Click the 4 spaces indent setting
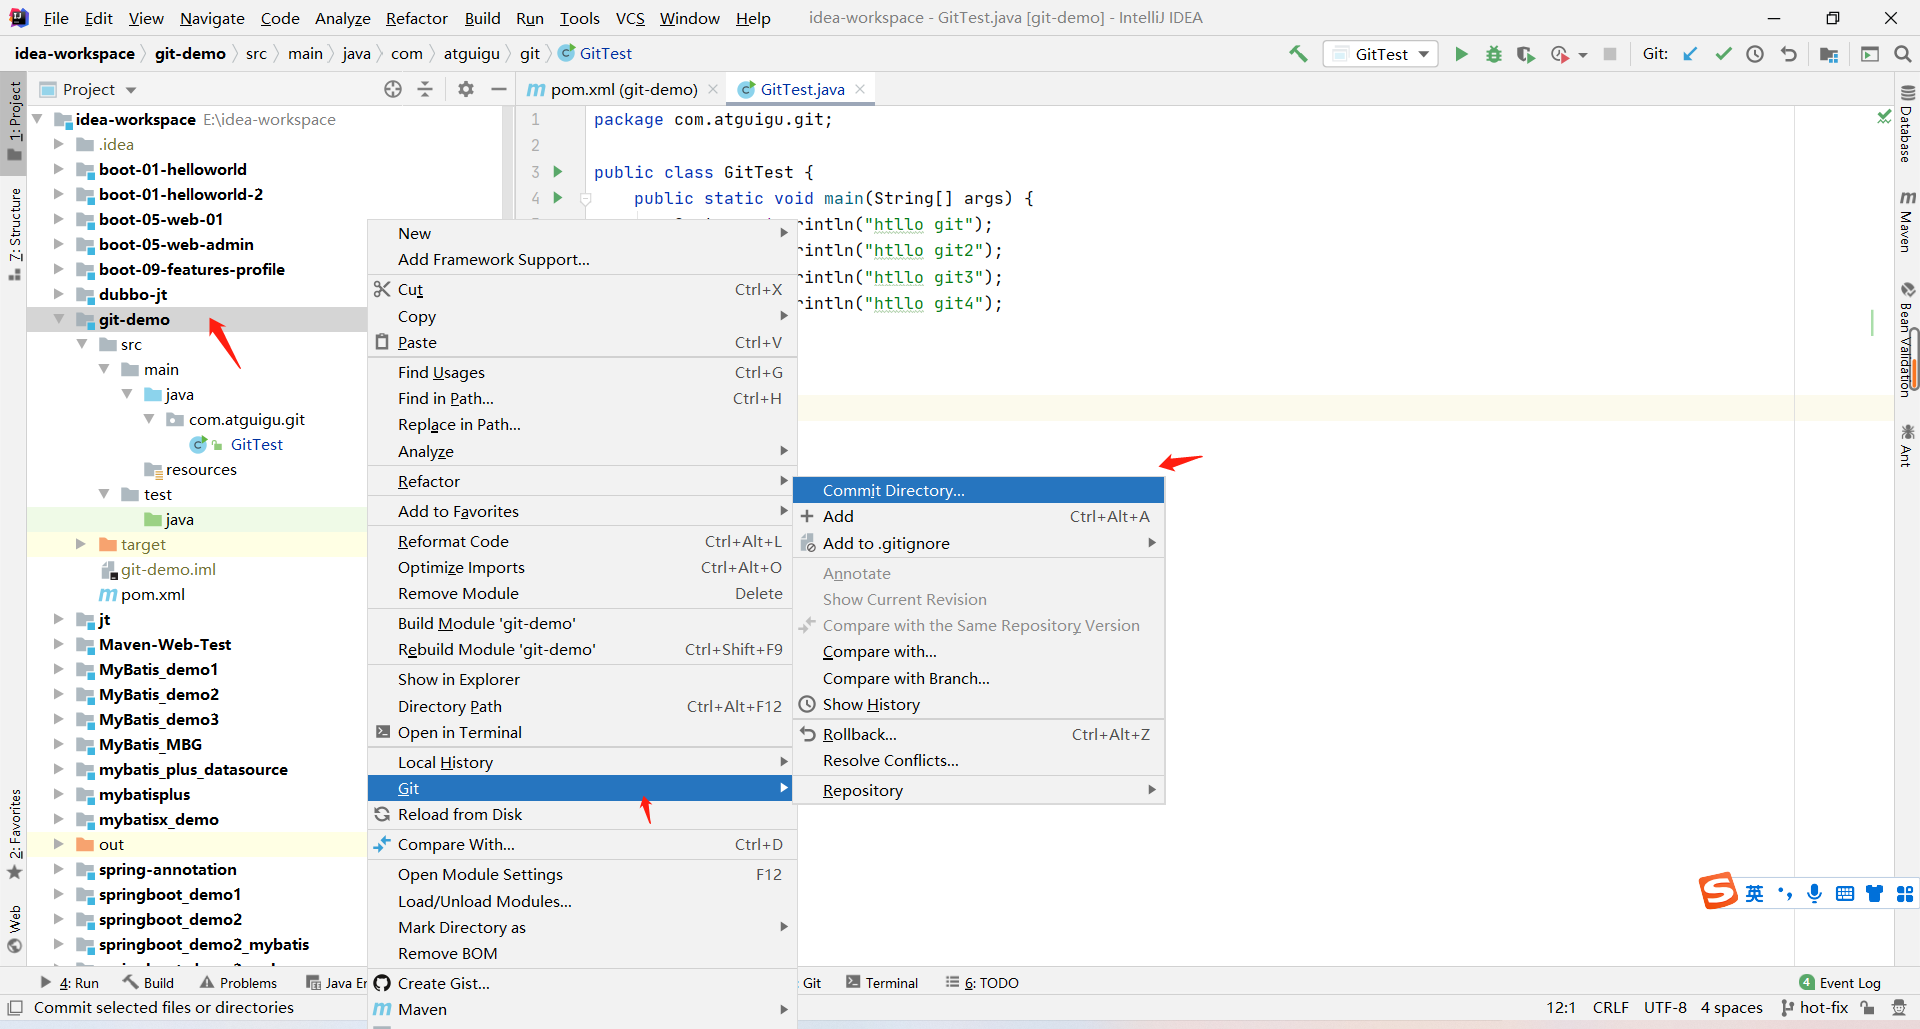This screenshot has height=1029, width=1920. click(1732, 1008)
